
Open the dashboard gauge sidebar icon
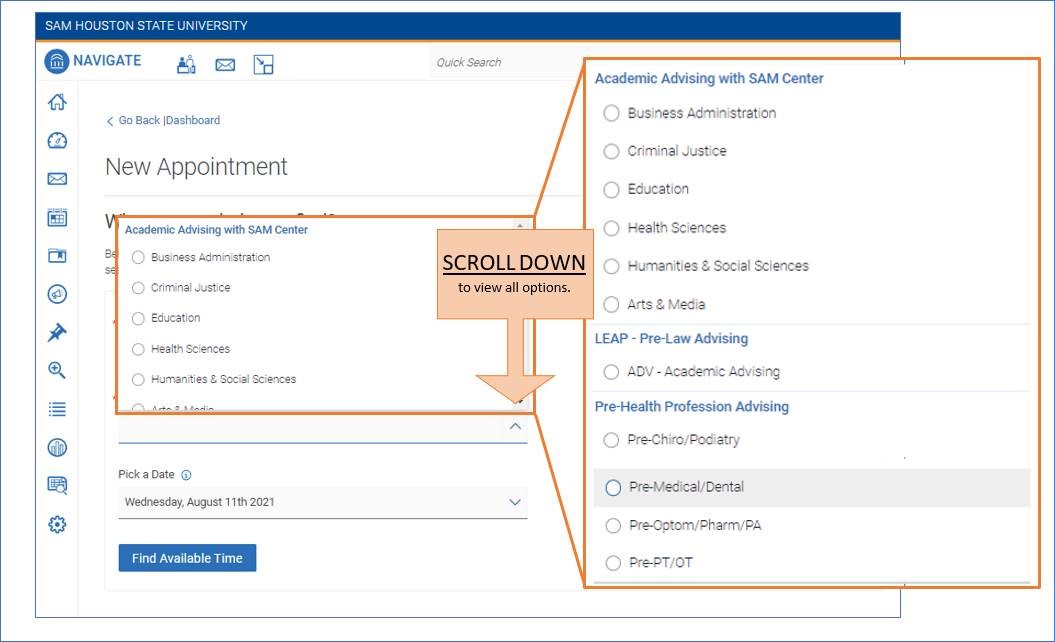pyautogui.click(x=57, y=141)
